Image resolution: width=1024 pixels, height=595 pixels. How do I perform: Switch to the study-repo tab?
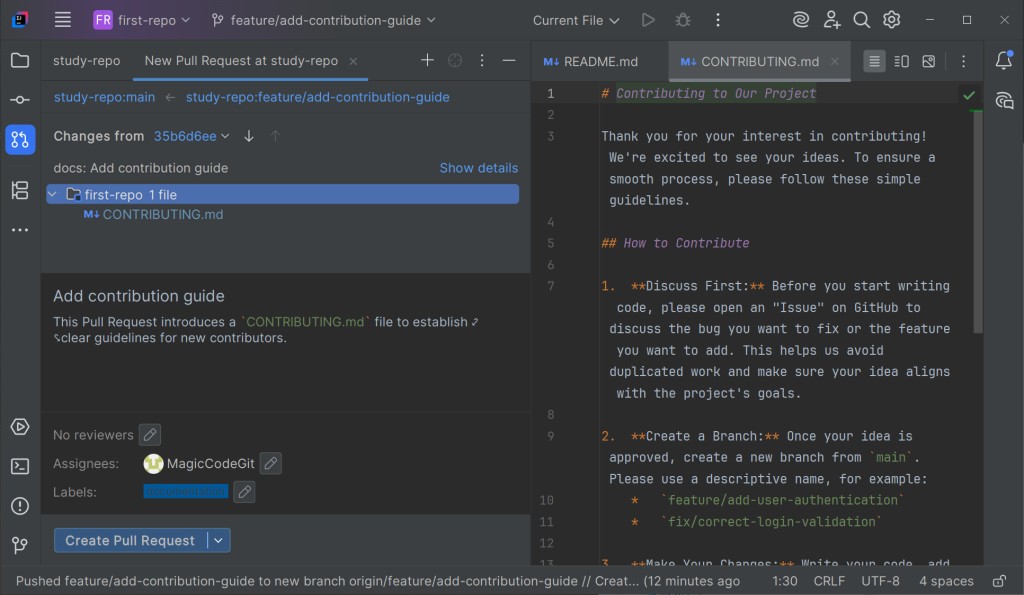[87, 61]
